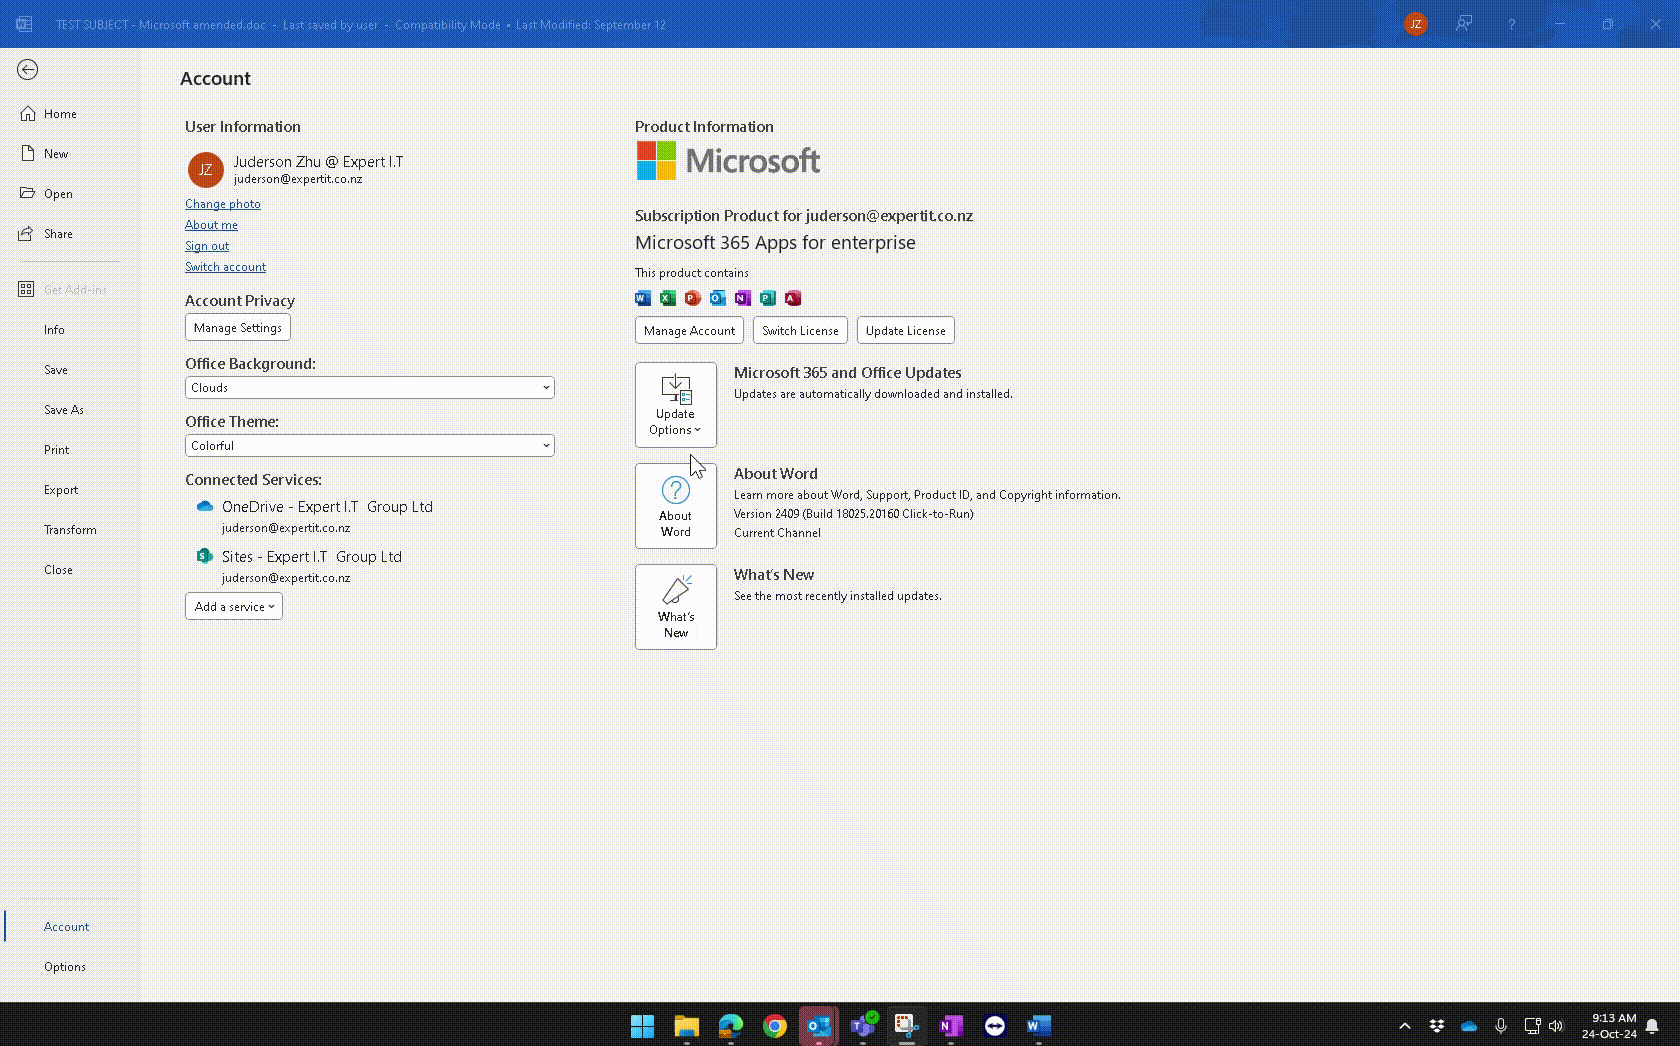Click the JZ profile avatar in title bar

(1415, 24)
